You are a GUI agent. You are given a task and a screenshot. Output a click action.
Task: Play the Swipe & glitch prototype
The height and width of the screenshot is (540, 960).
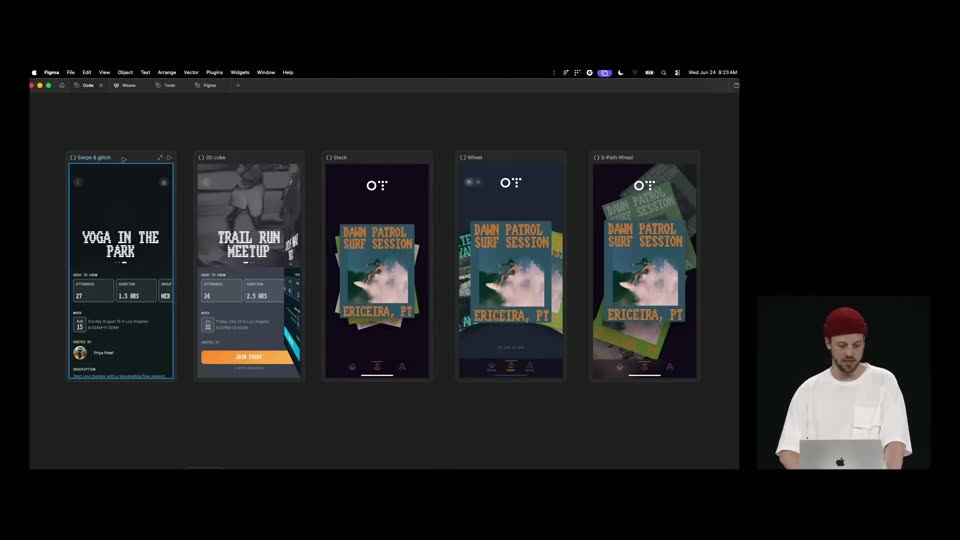click(170, 157)
